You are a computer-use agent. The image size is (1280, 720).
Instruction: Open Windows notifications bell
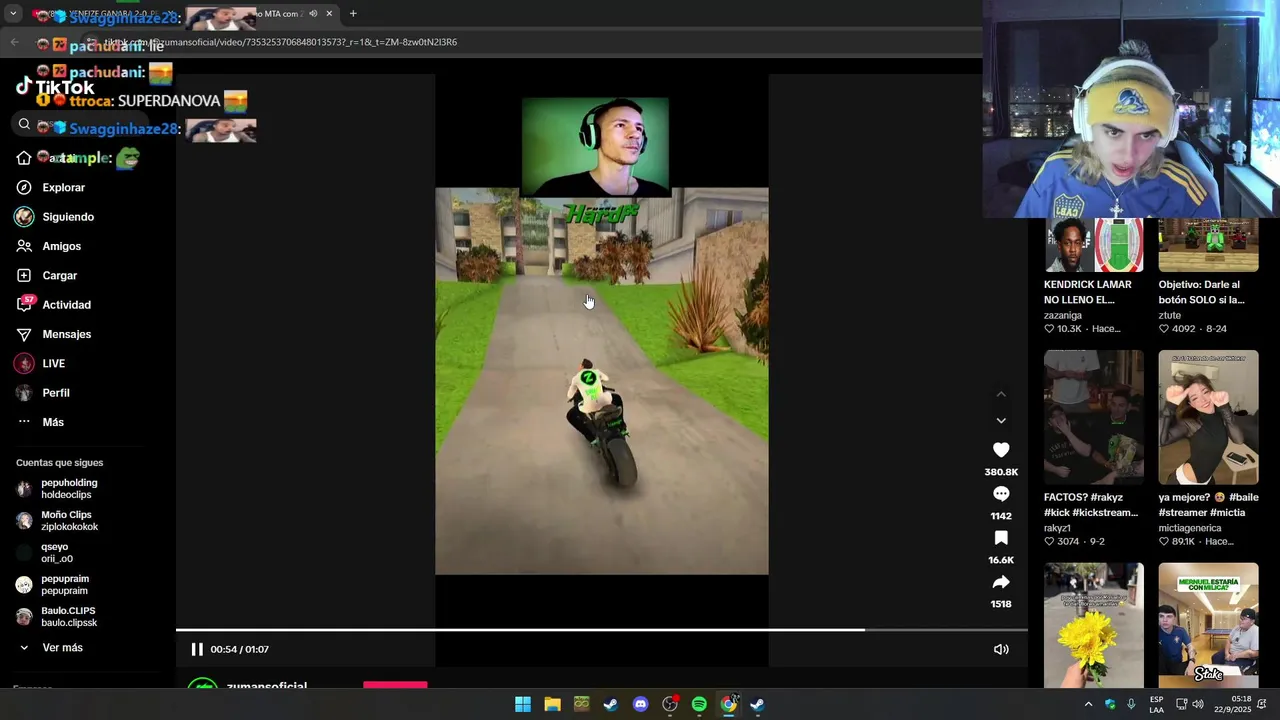[1262, 704]
